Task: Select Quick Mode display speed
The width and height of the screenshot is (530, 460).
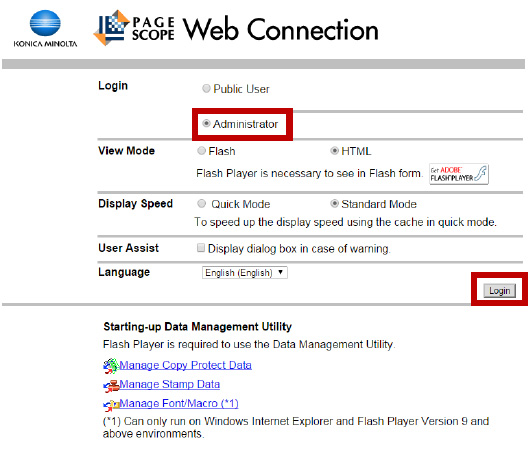Action: [201, 203]
